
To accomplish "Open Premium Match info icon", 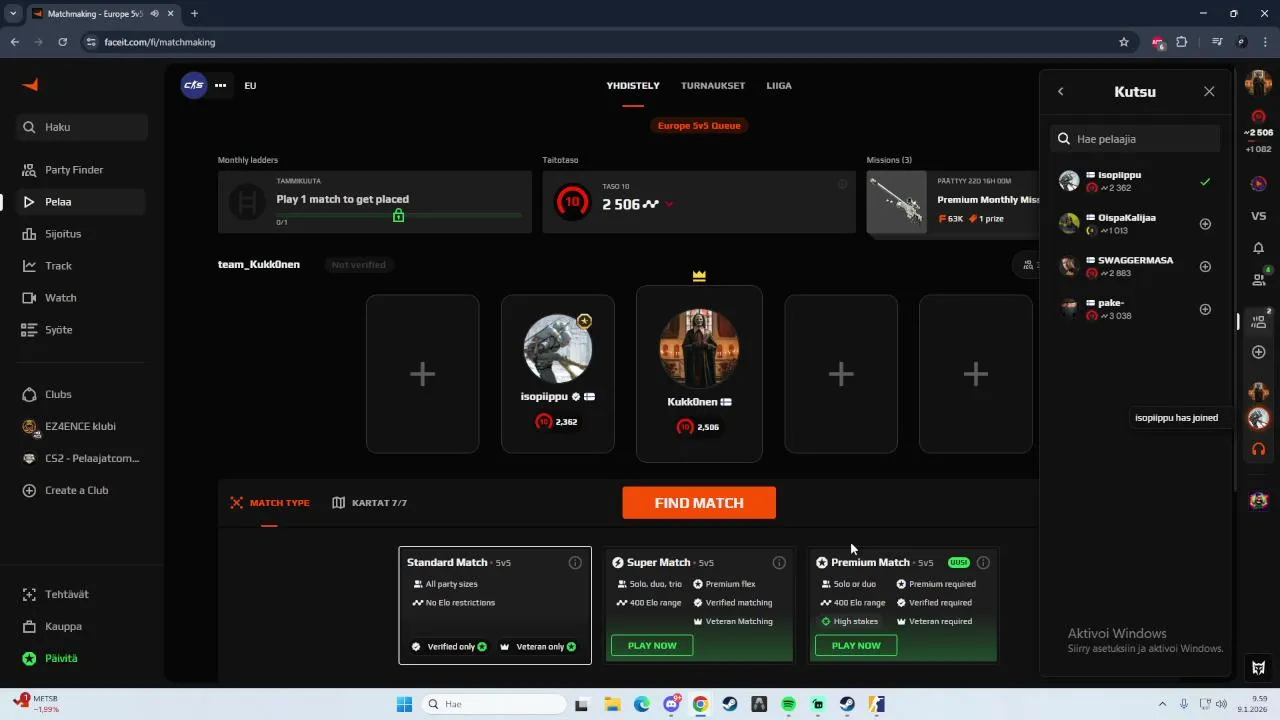I will pyautogui.click(x=983, y=563).
